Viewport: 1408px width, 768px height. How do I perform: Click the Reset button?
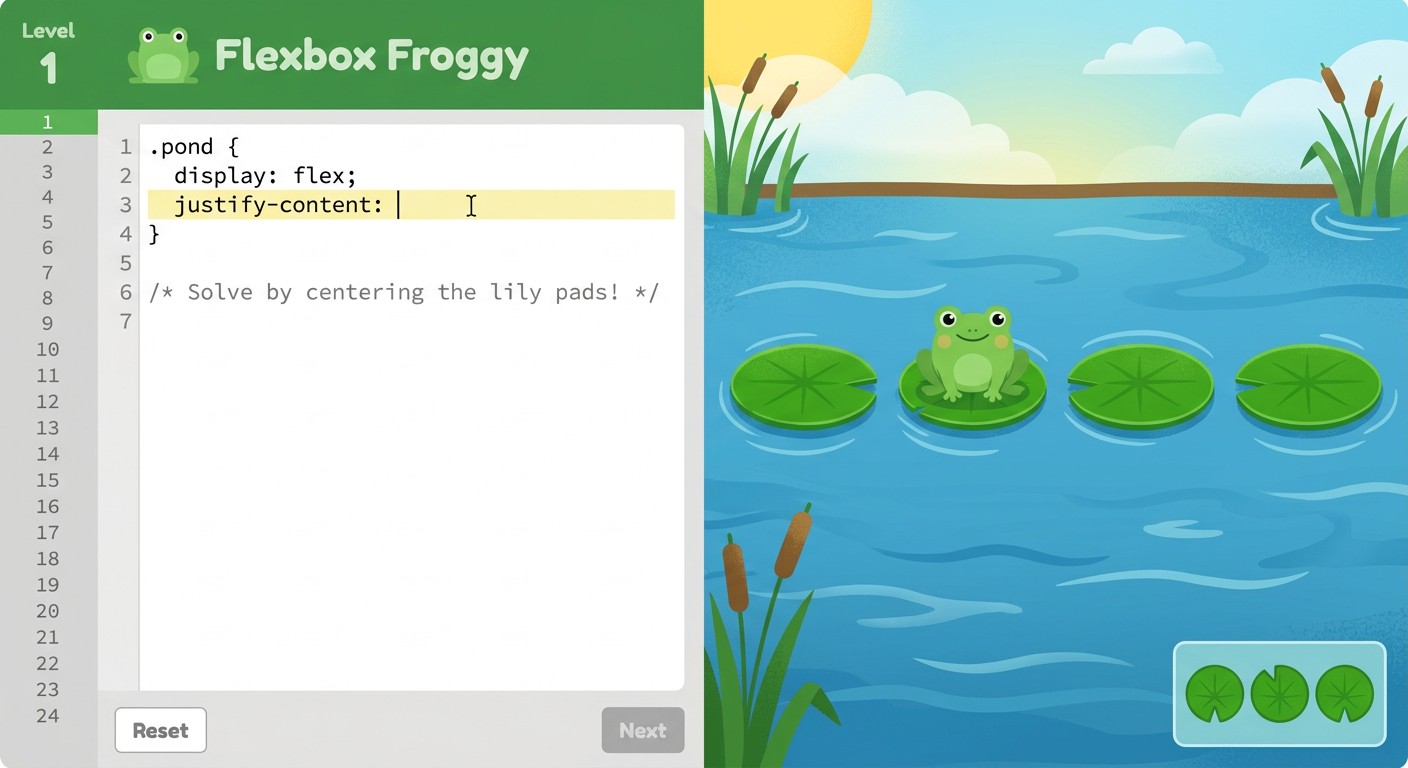tap(160, 730)
